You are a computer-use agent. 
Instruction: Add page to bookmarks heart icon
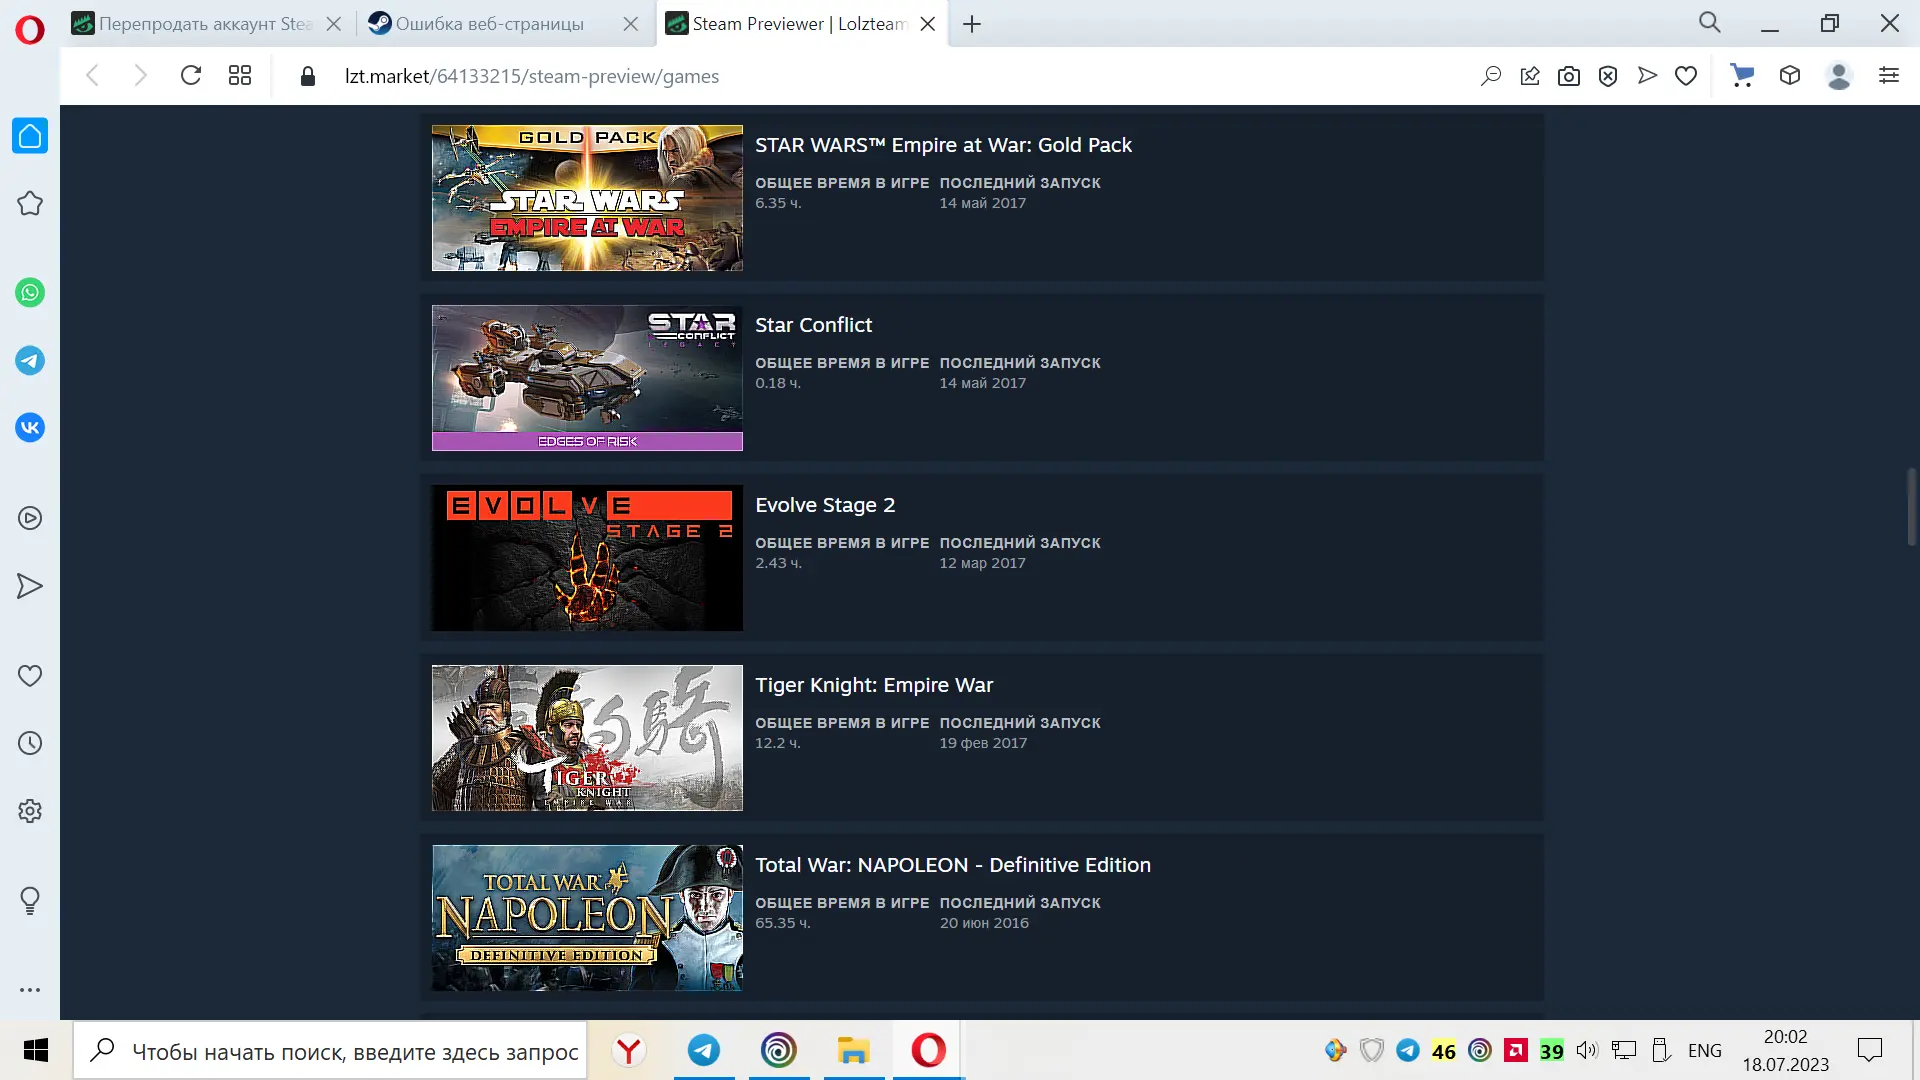coord(1686,76)
